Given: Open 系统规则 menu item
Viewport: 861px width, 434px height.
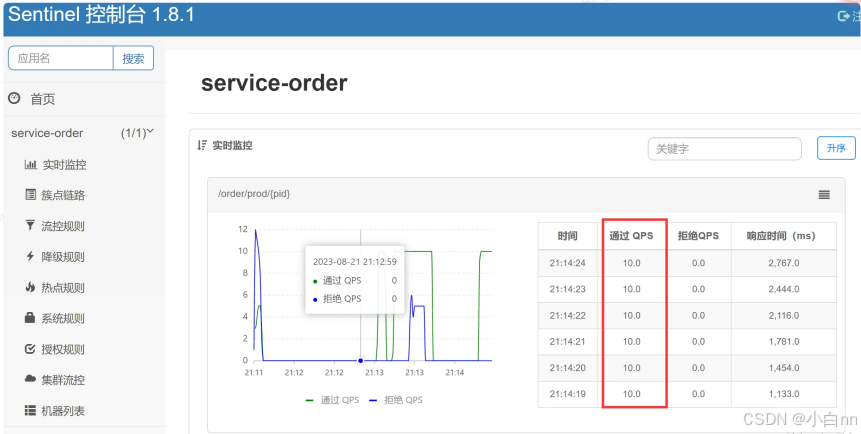Looking at the screenshot, I should coord(63,318).
